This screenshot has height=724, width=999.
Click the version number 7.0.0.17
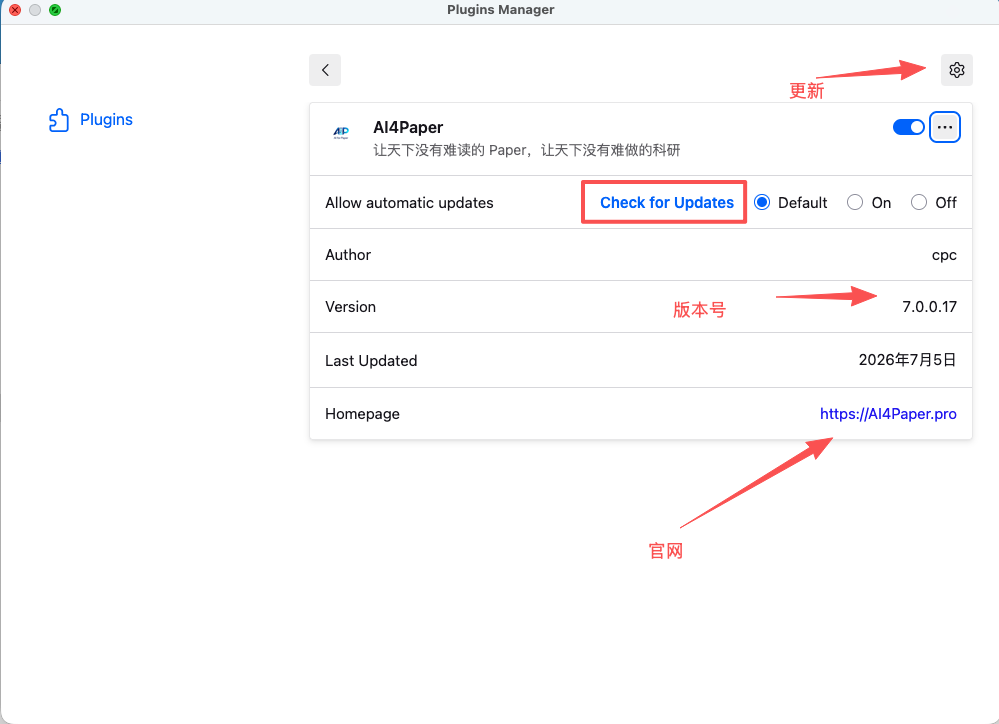[x=930, y=307]
